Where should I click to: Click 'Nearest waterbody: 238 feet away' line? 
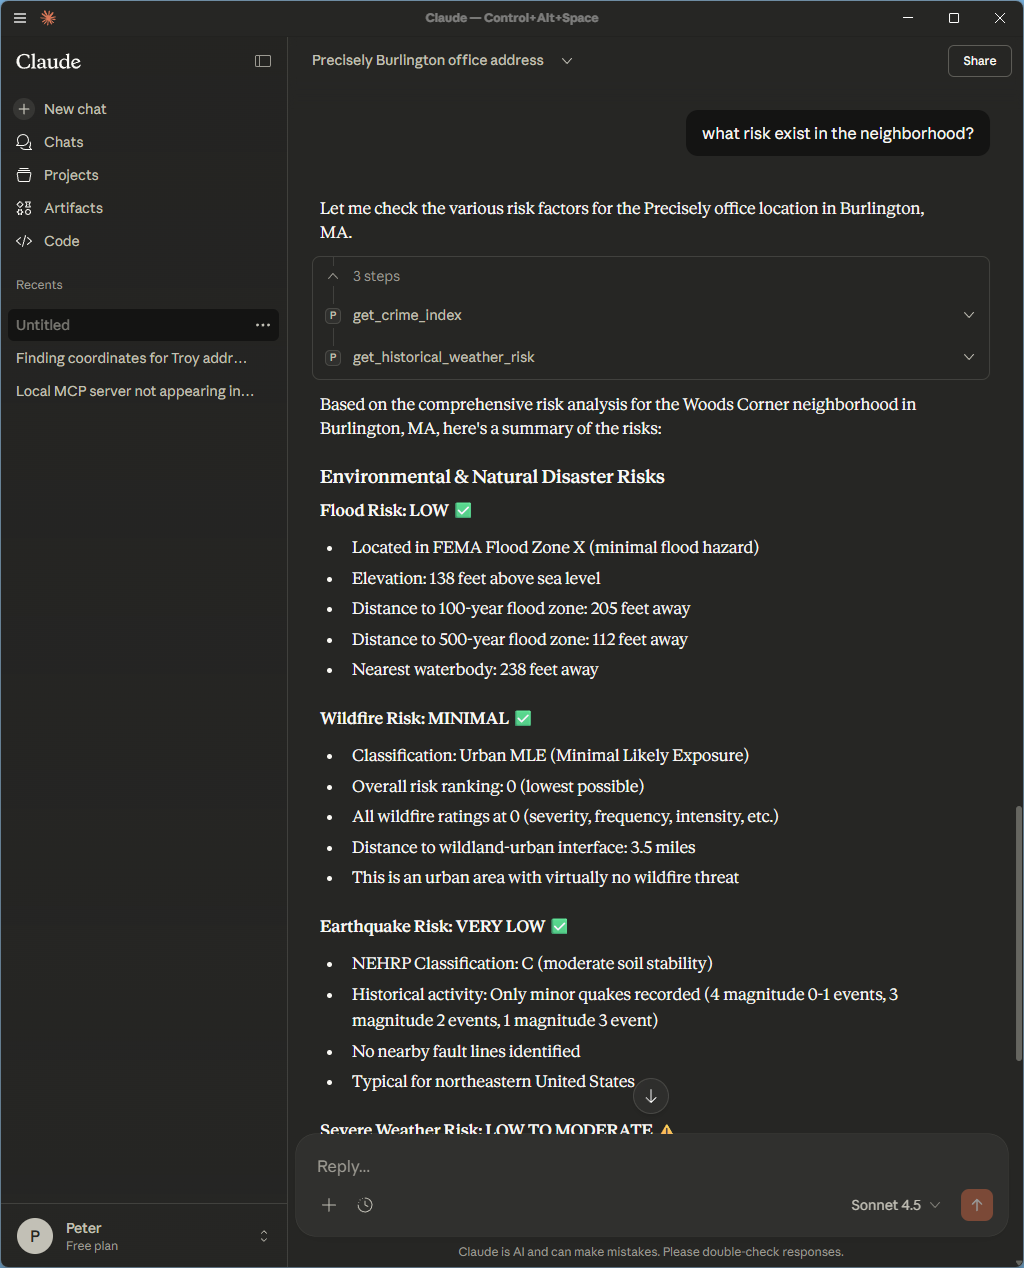[x=475, y=669]
